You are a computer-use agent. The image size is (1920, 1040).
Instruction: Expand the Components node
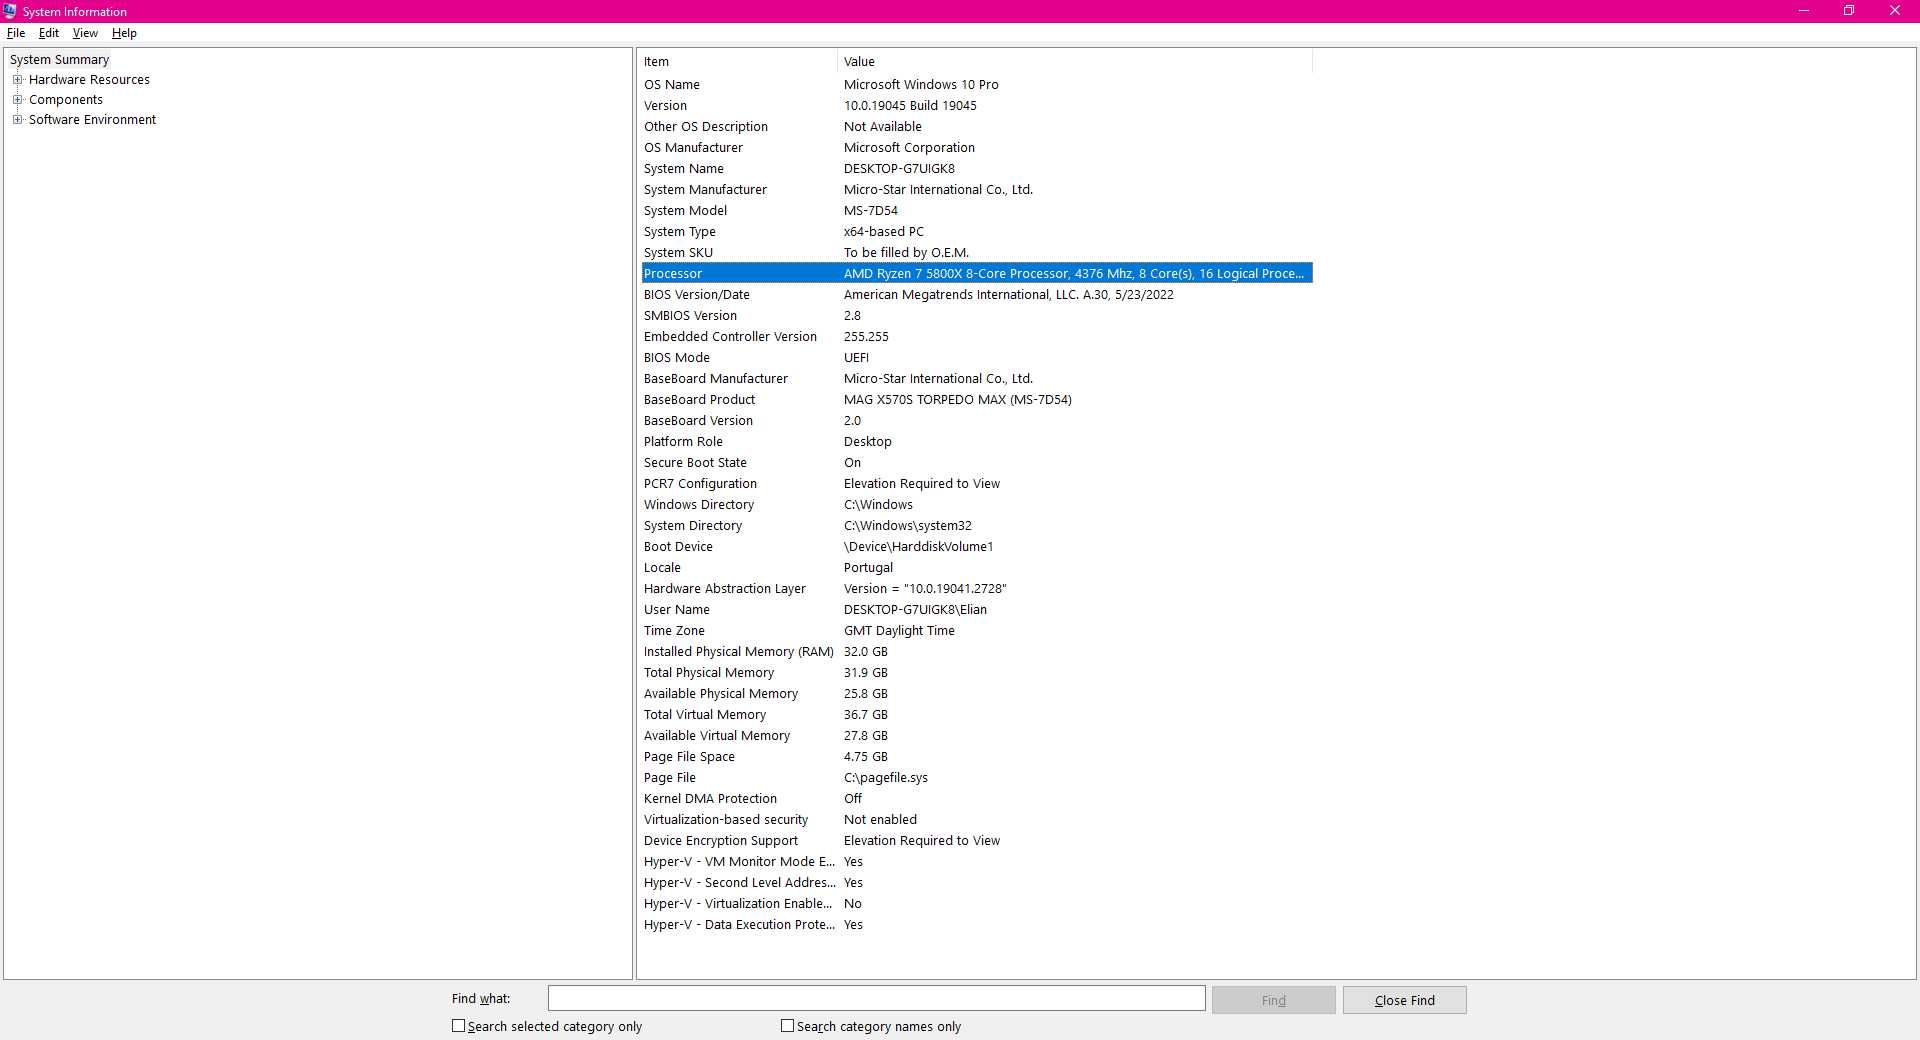tap(17, 100)
